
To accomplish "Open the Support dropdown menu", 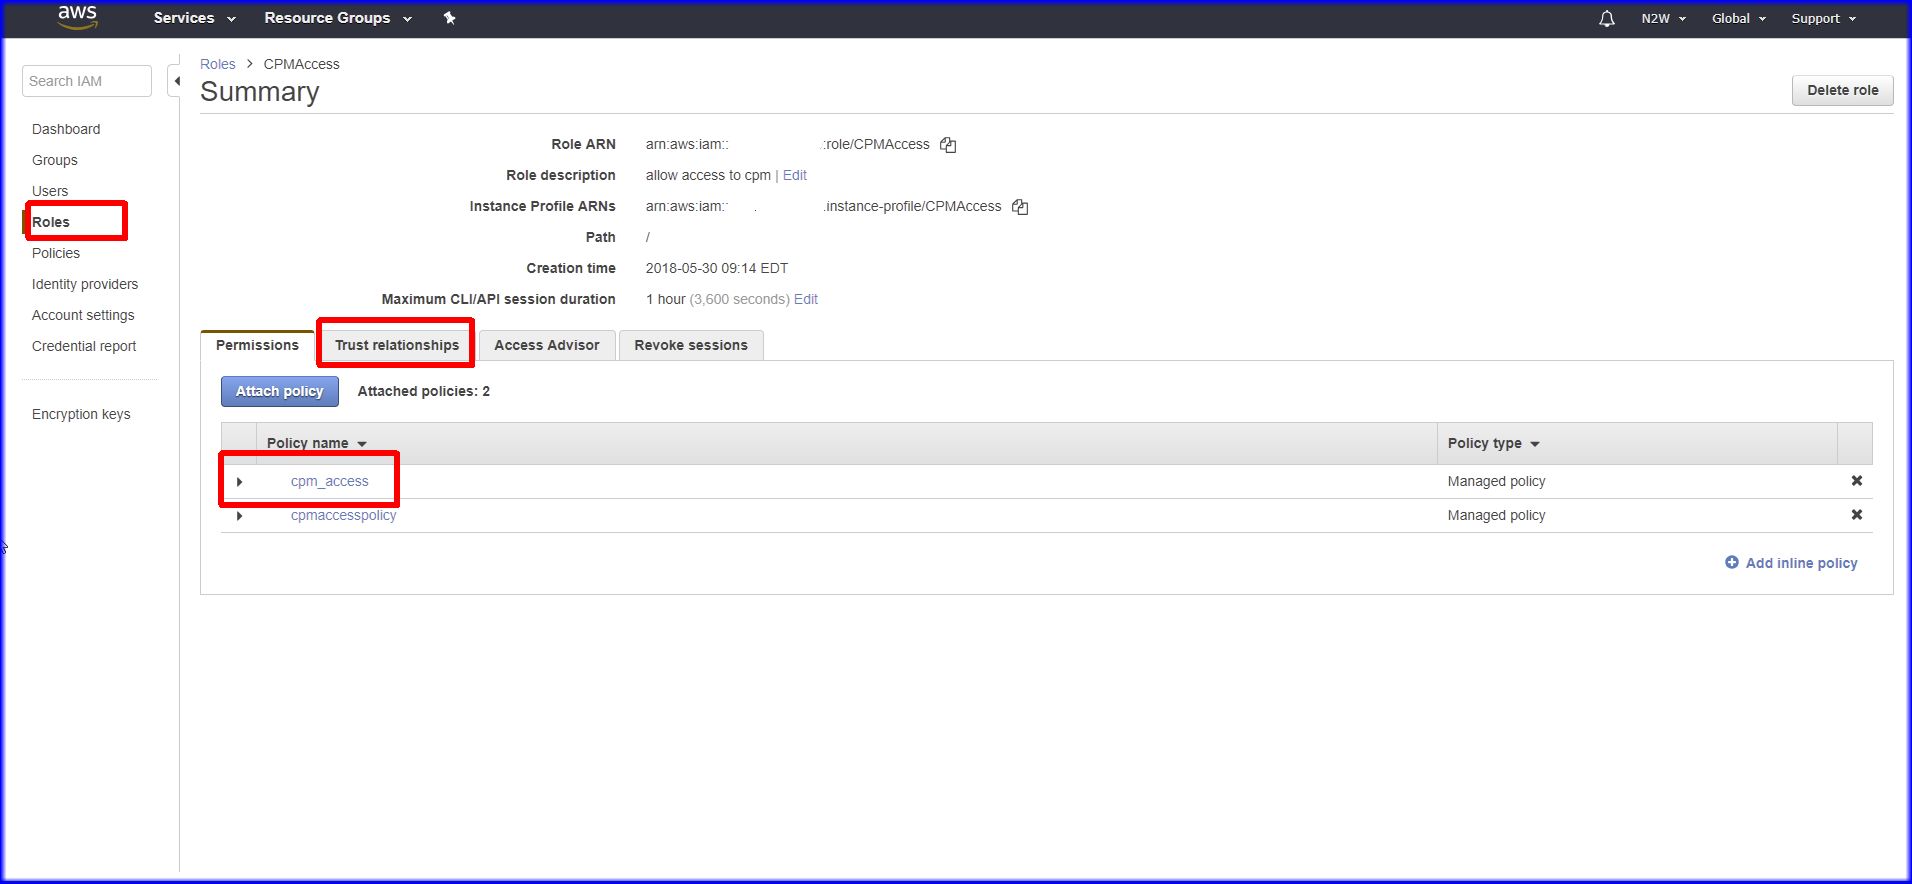I will tap(1823, 18).
